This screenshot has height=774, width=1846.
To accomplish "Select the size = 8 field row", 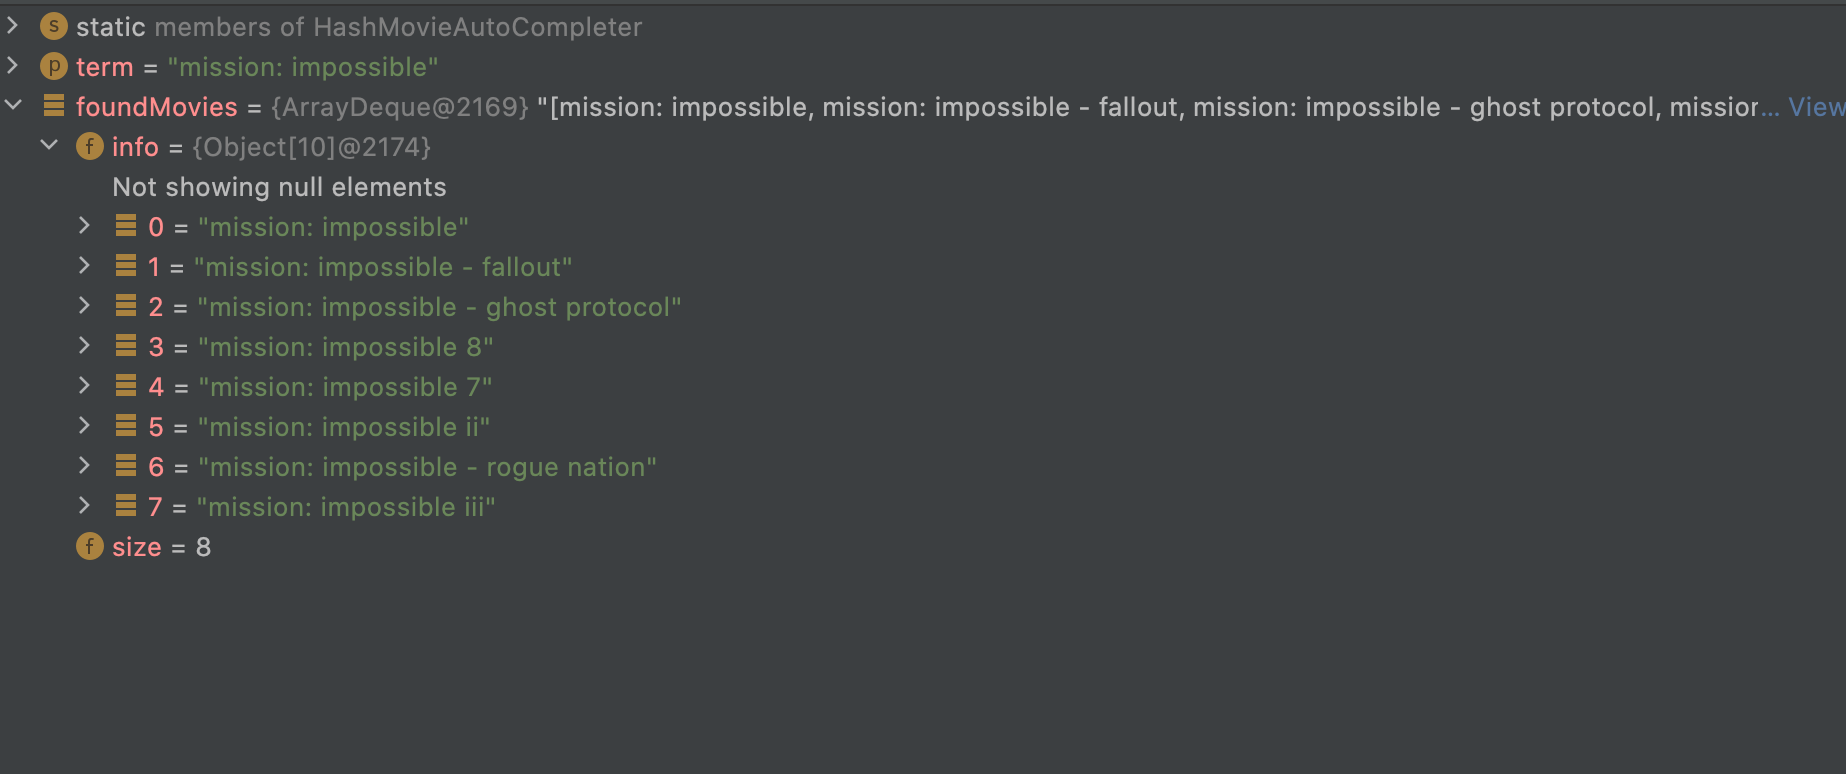I will point(144,547).
